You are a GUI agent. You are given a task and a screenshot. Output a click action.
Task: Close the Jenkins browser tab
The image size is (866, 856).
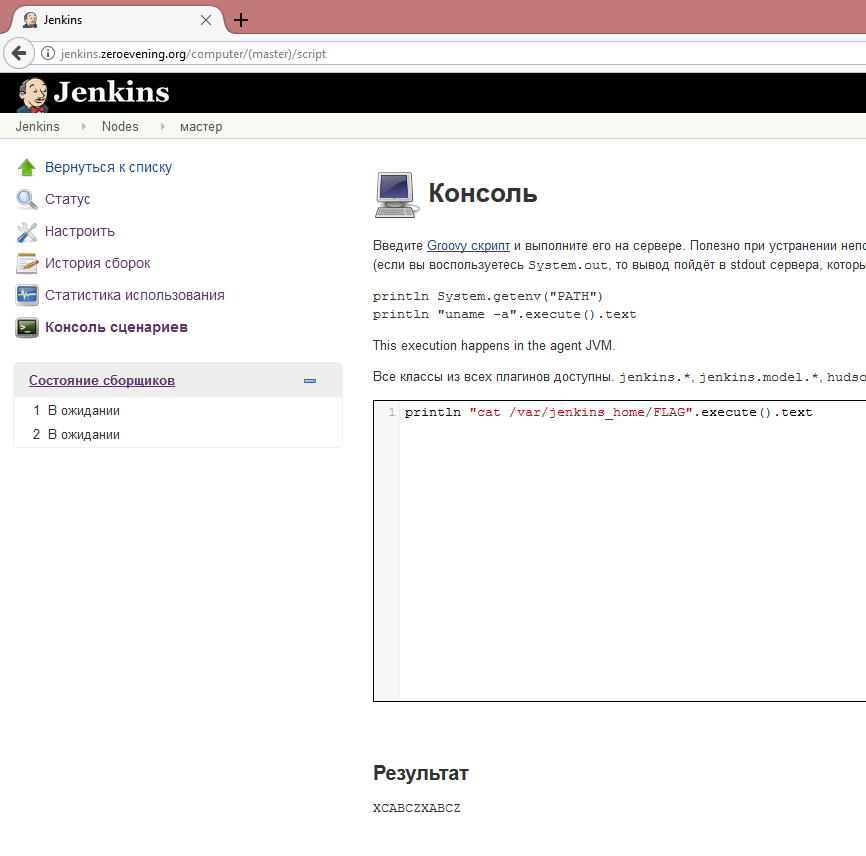[206, 20]
